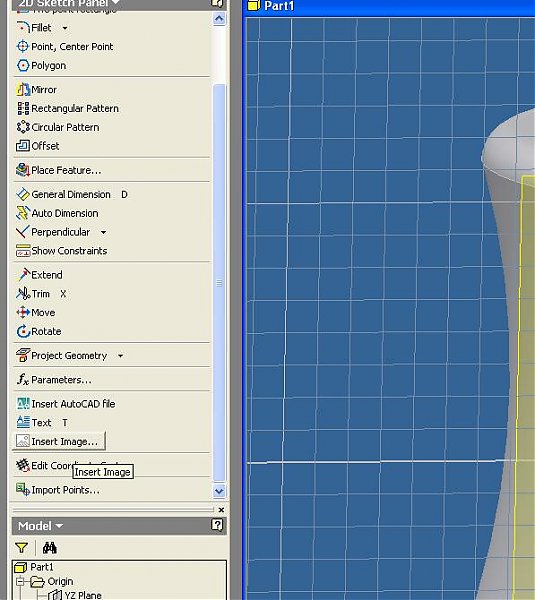Click the Insert Image... button
535x600 pixels.
coord(59,441)
